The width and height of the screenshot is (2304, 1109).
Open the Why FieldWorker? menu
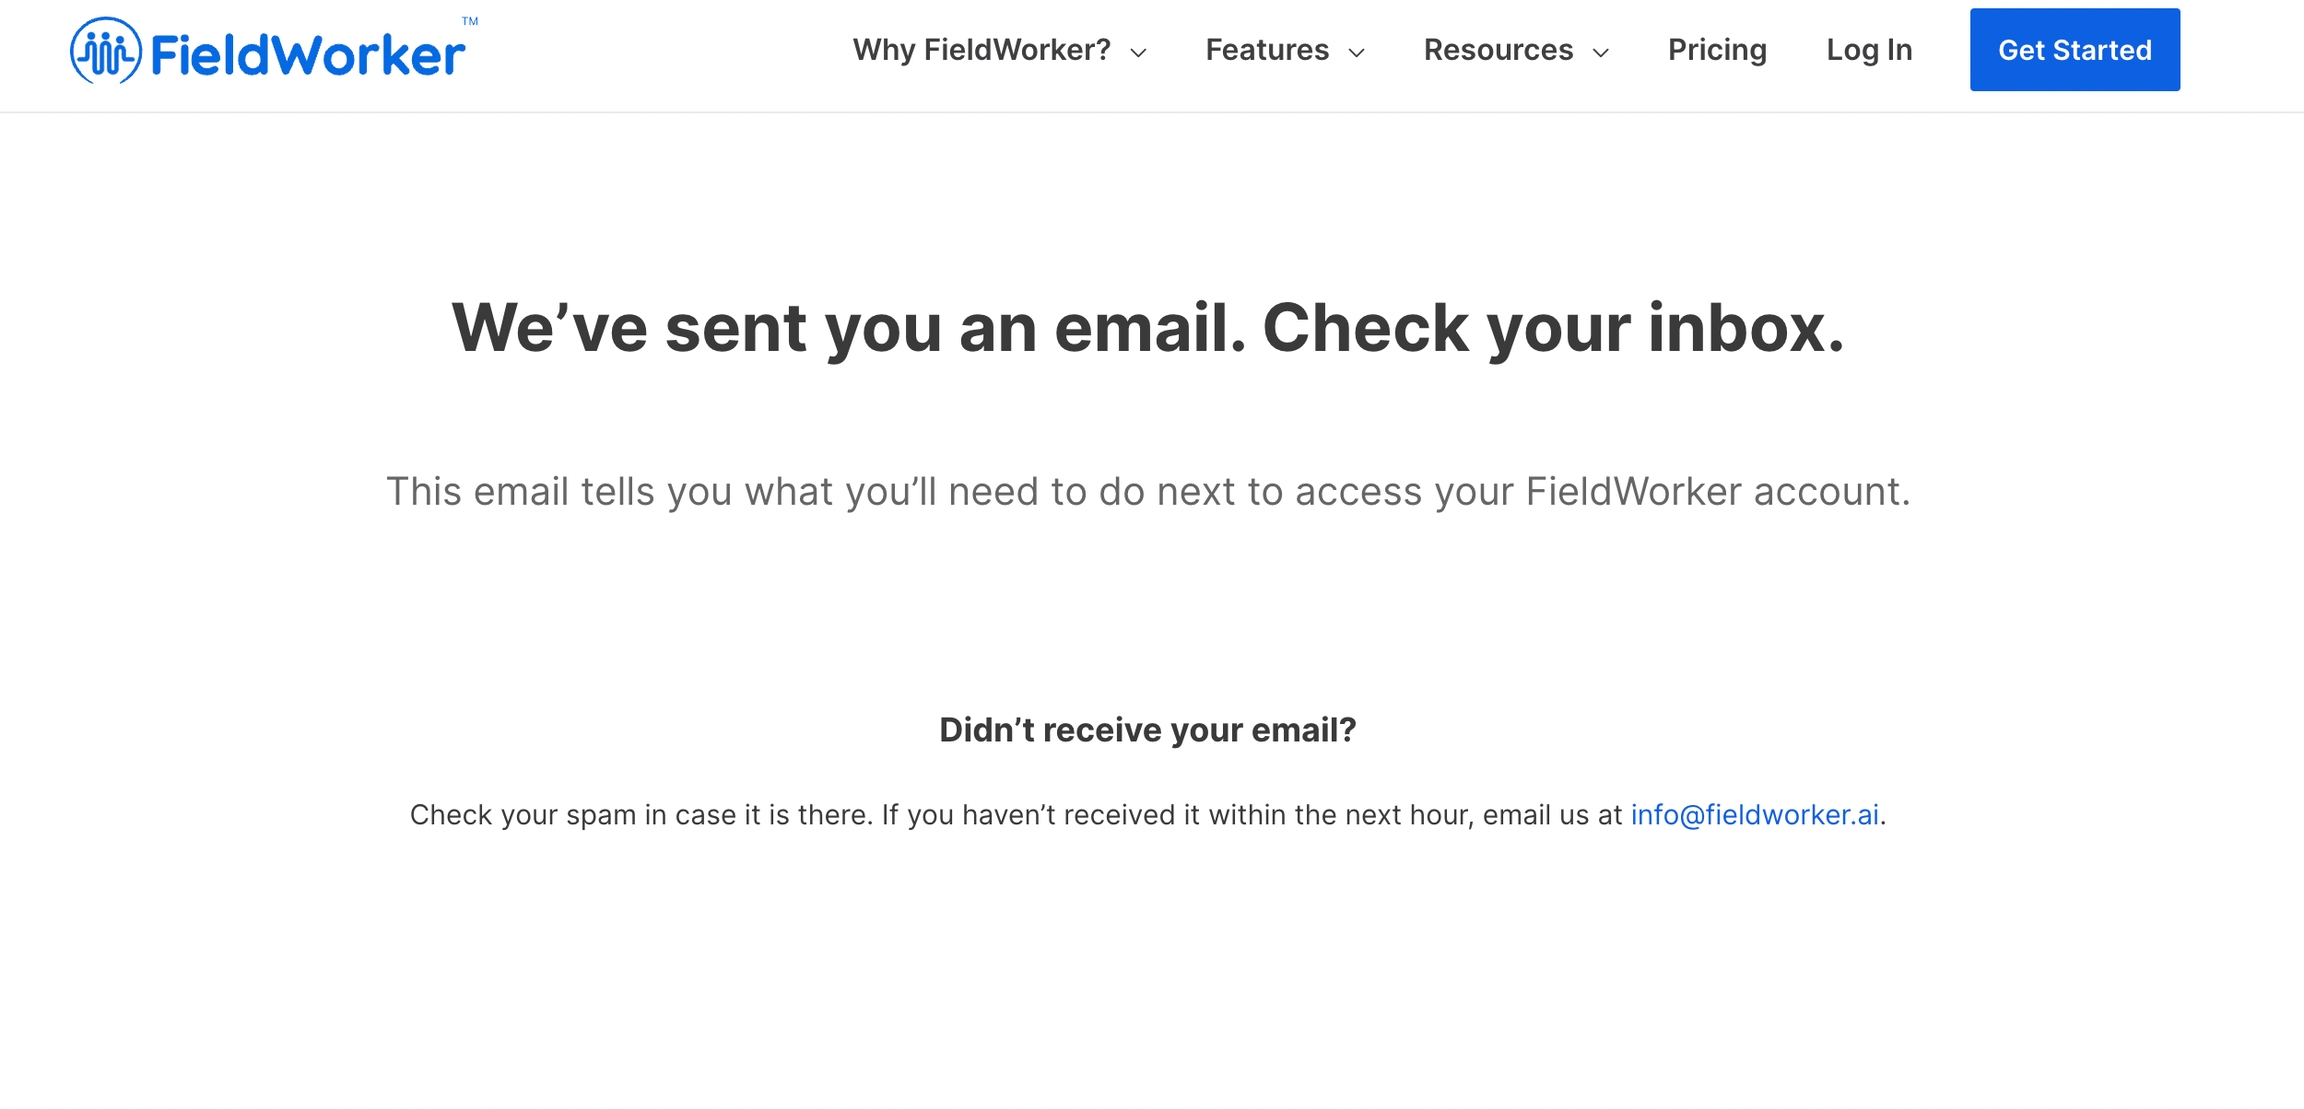(981, 50)
